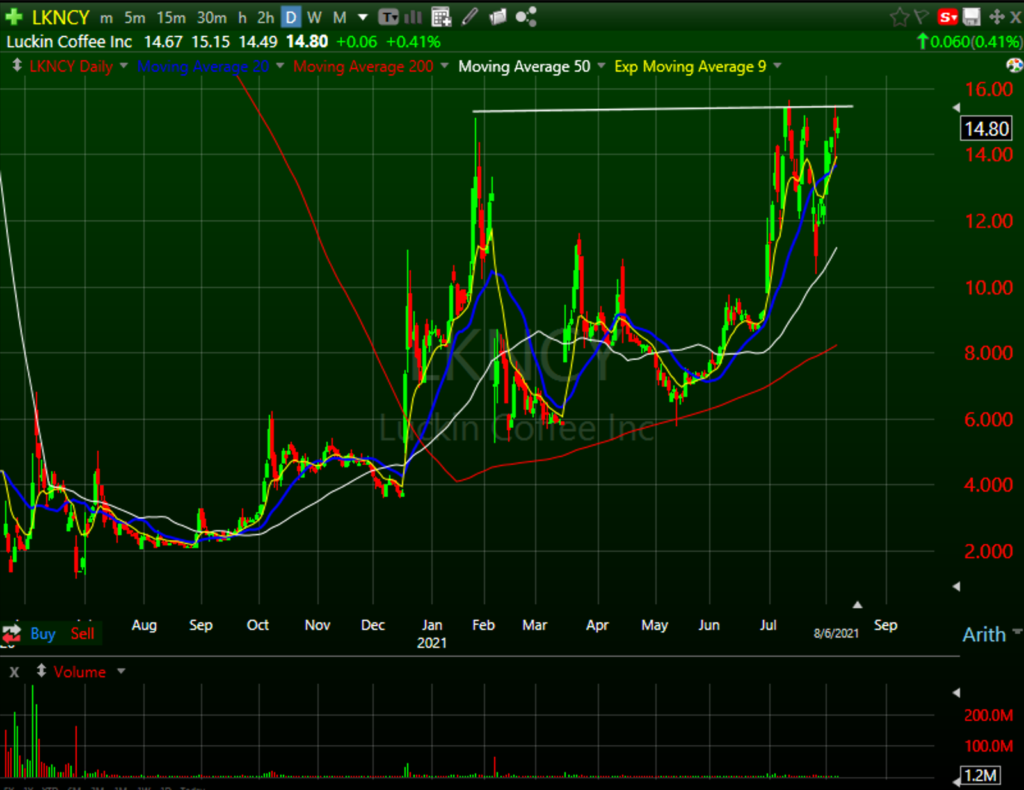Open the more timeframes dropdown arrow

362,18
